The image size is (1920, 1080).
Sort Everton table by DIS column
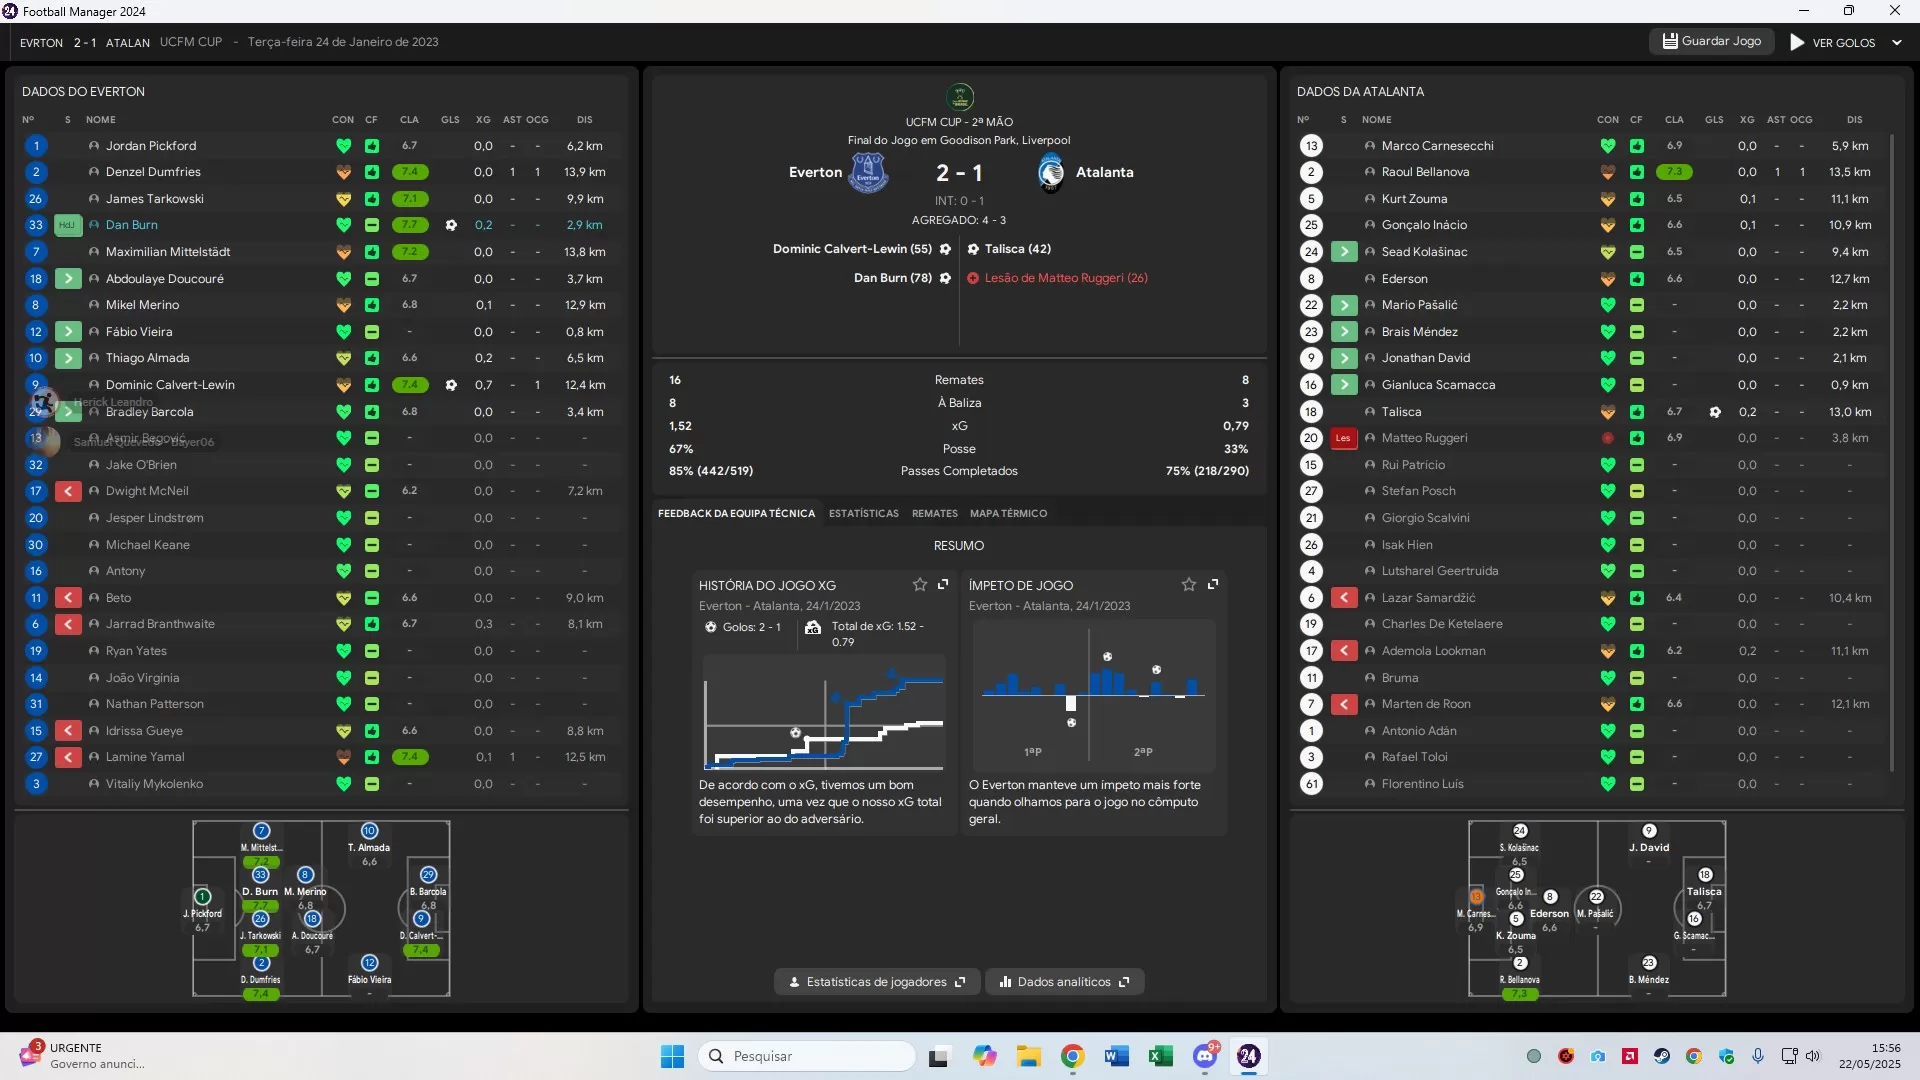pyautogui.click(x=584, y=120)
